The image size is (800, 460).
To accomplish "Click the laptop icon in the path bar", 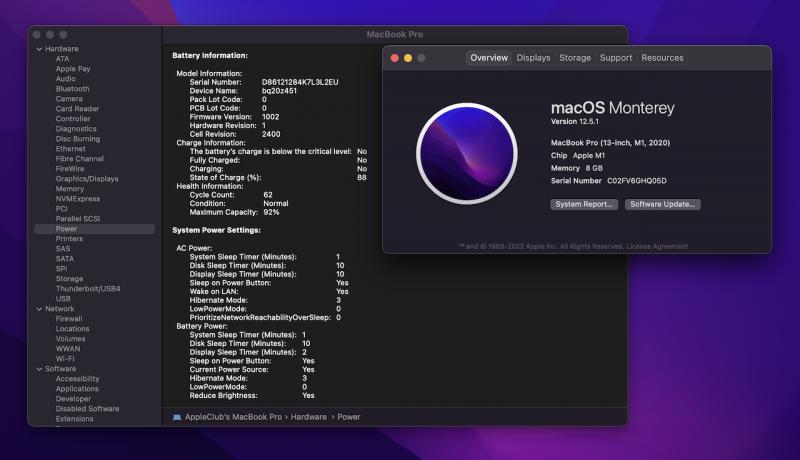I will click(x=177, y=417).
